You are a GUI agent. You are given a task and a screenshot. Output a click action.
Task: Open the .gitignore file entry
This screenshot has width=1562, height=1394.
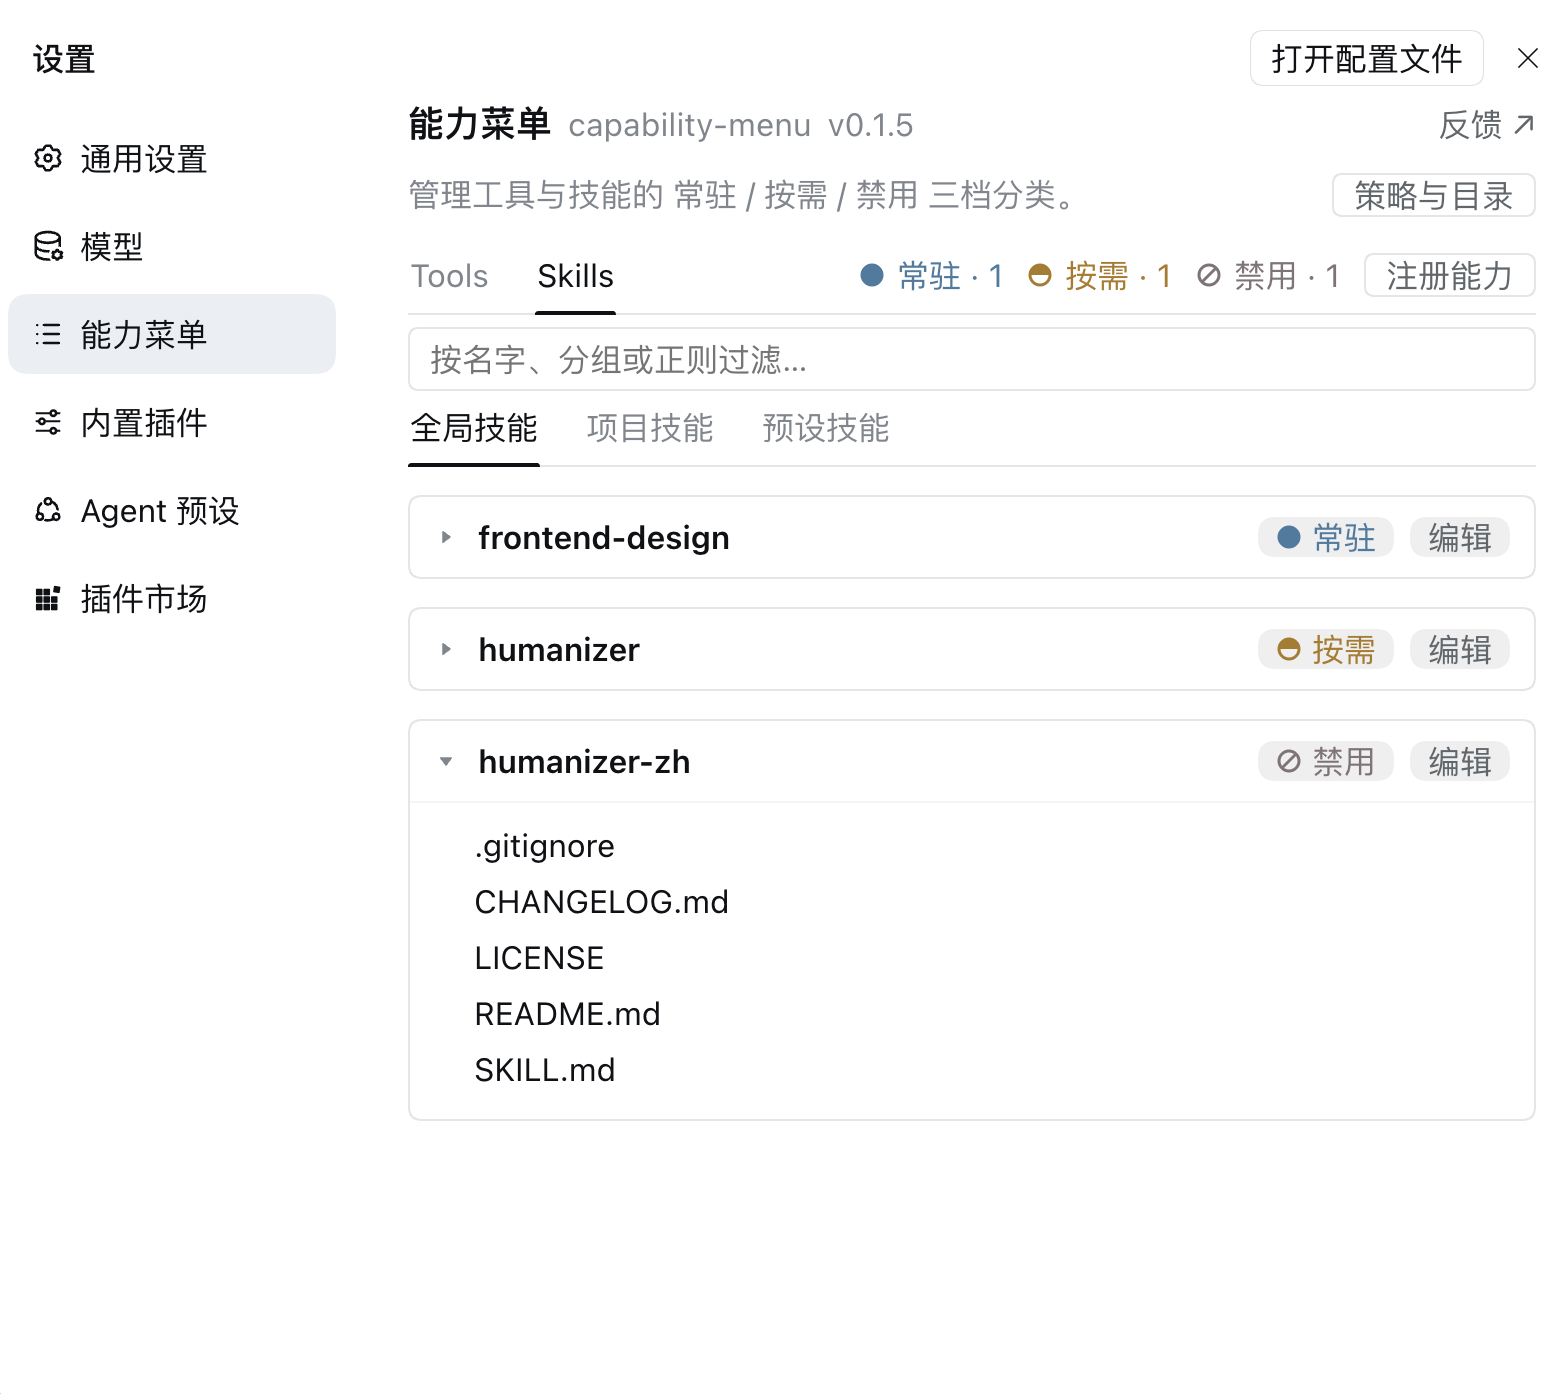pos(545,846)
